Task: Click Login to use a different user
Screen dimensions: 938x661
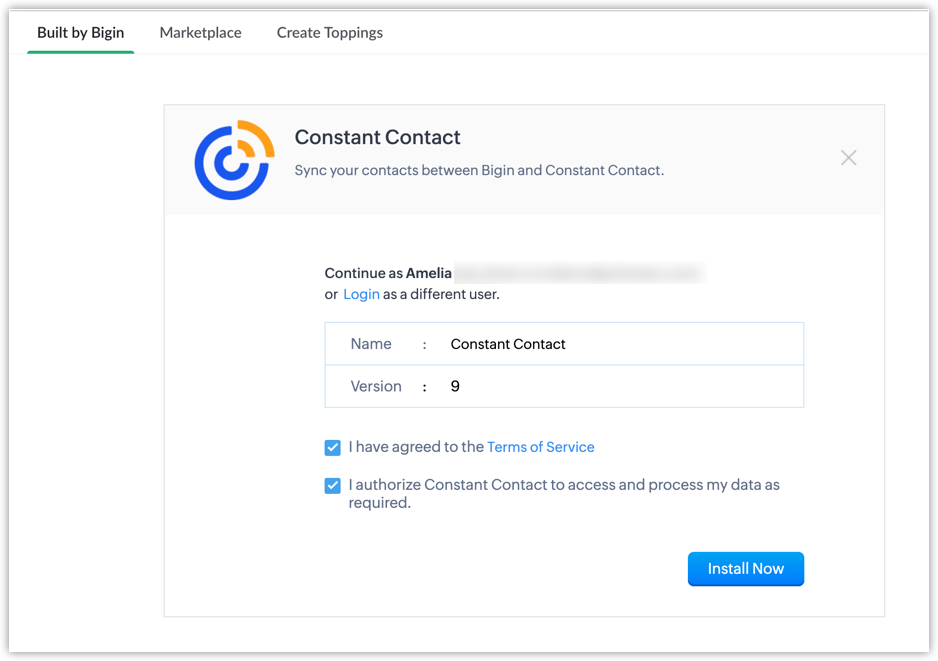Action: [x=361, y=294]
